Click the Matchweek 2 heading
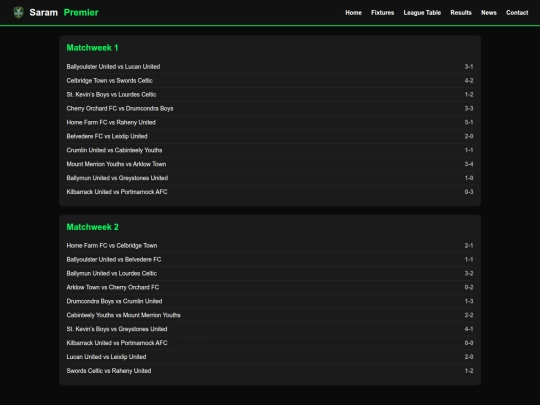The height and width of the screenshot is (405, 540). pos(92,227)
